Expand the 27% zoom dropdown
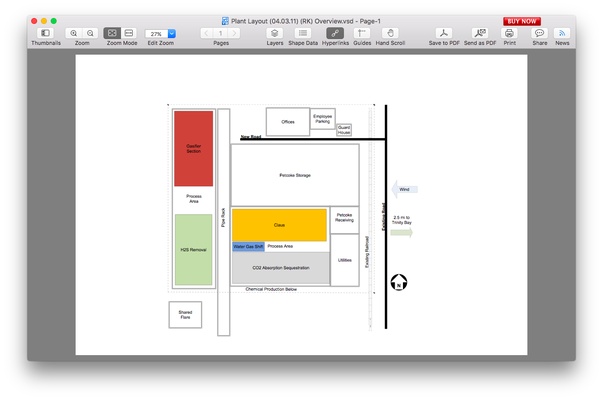The width and height of the screenshot is (603, 400). point(172,34)
